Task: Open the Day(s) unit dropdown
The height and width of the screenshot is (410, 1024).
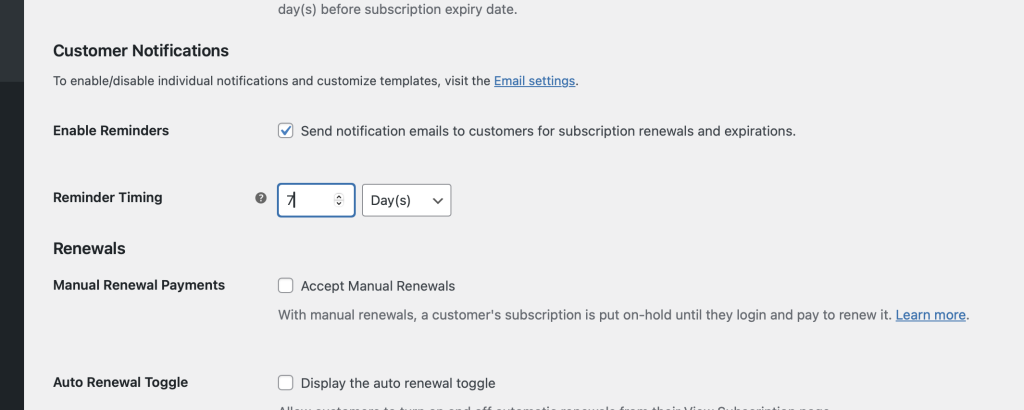Action: pos(406,200)
